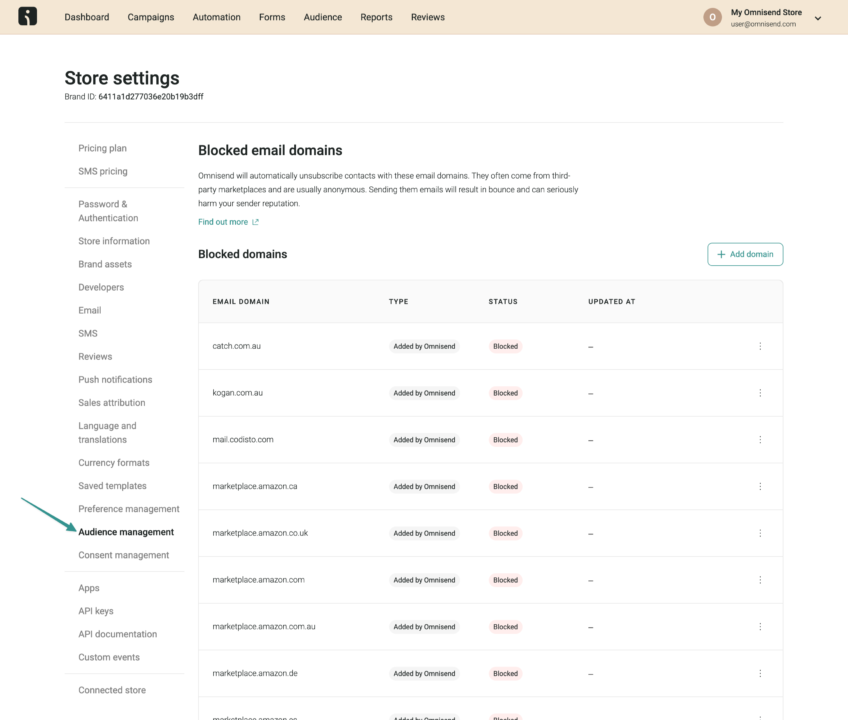The image size is (848, 720).
Task: Open the Dashboard menu
Action: [x=87, y=17]
